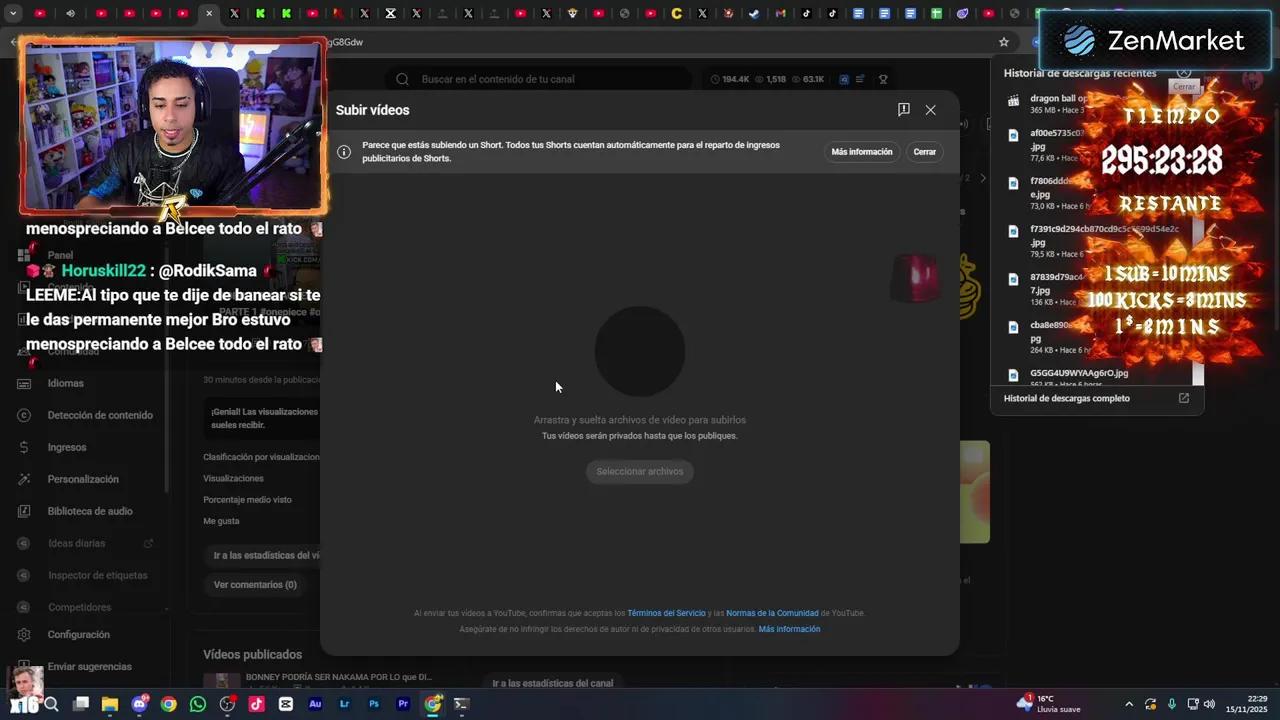Open WhatsApp from taskbar
This screenshot has height=720, width=1280.
pos(198,704)
